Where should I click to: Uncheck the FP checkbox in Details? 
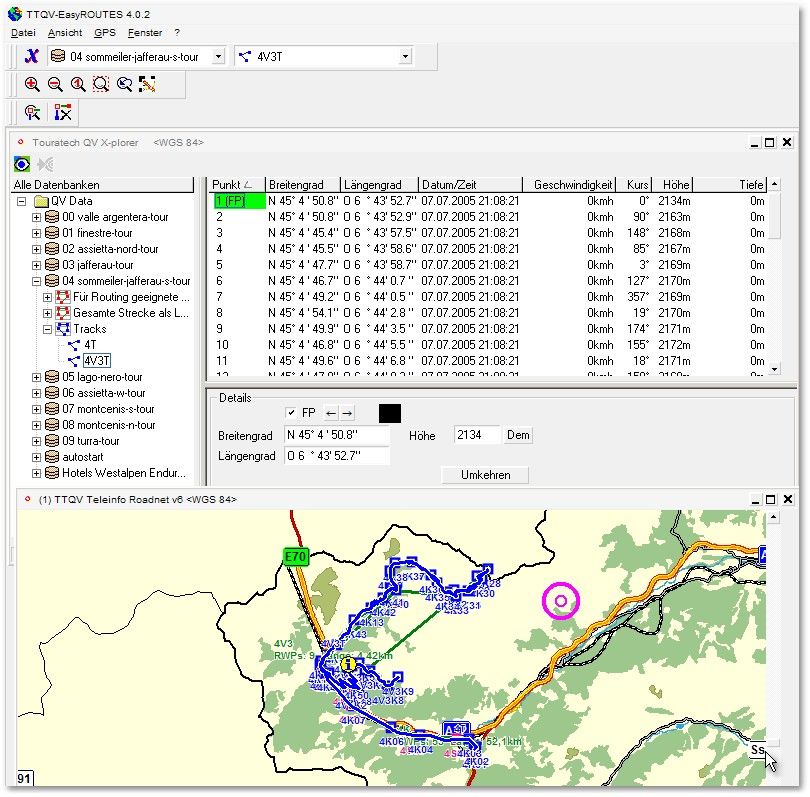tap(291, 413)
